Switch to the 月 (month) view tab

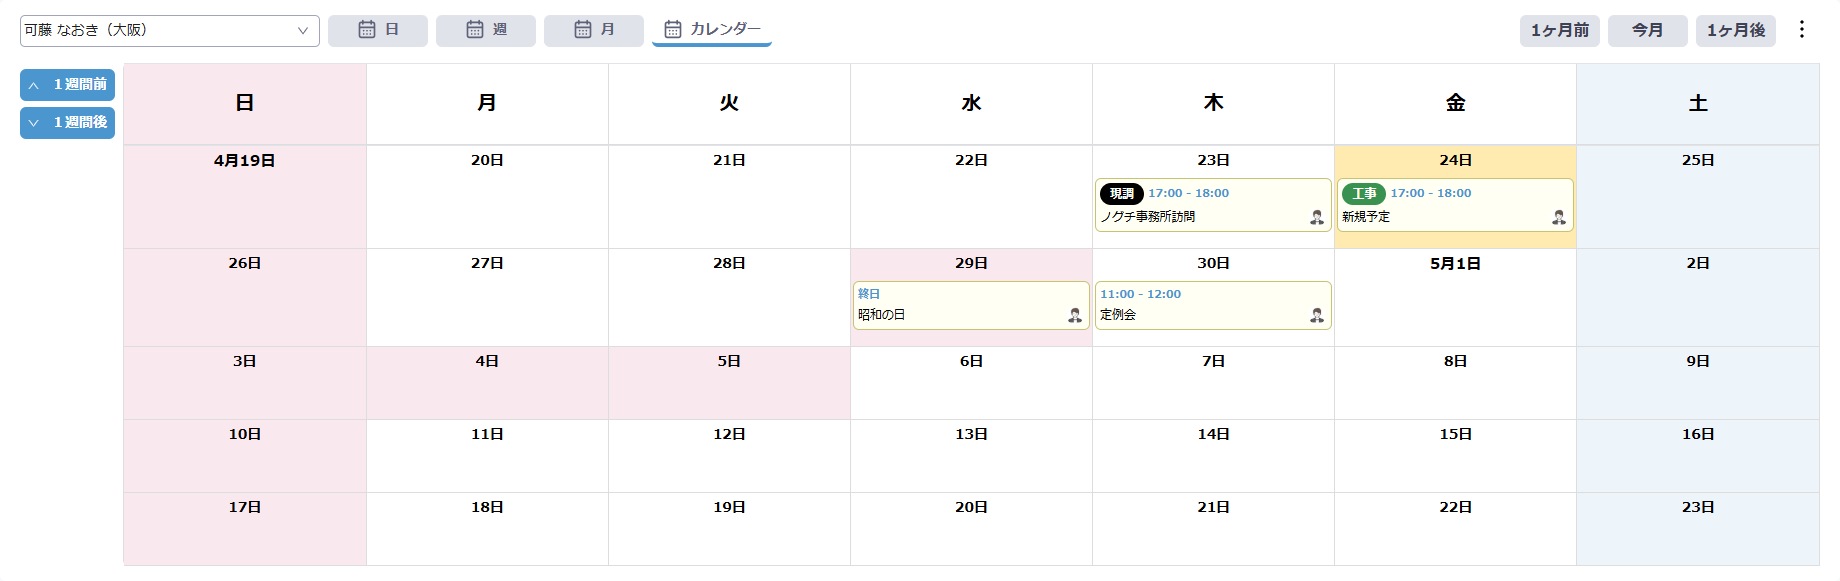594,30
